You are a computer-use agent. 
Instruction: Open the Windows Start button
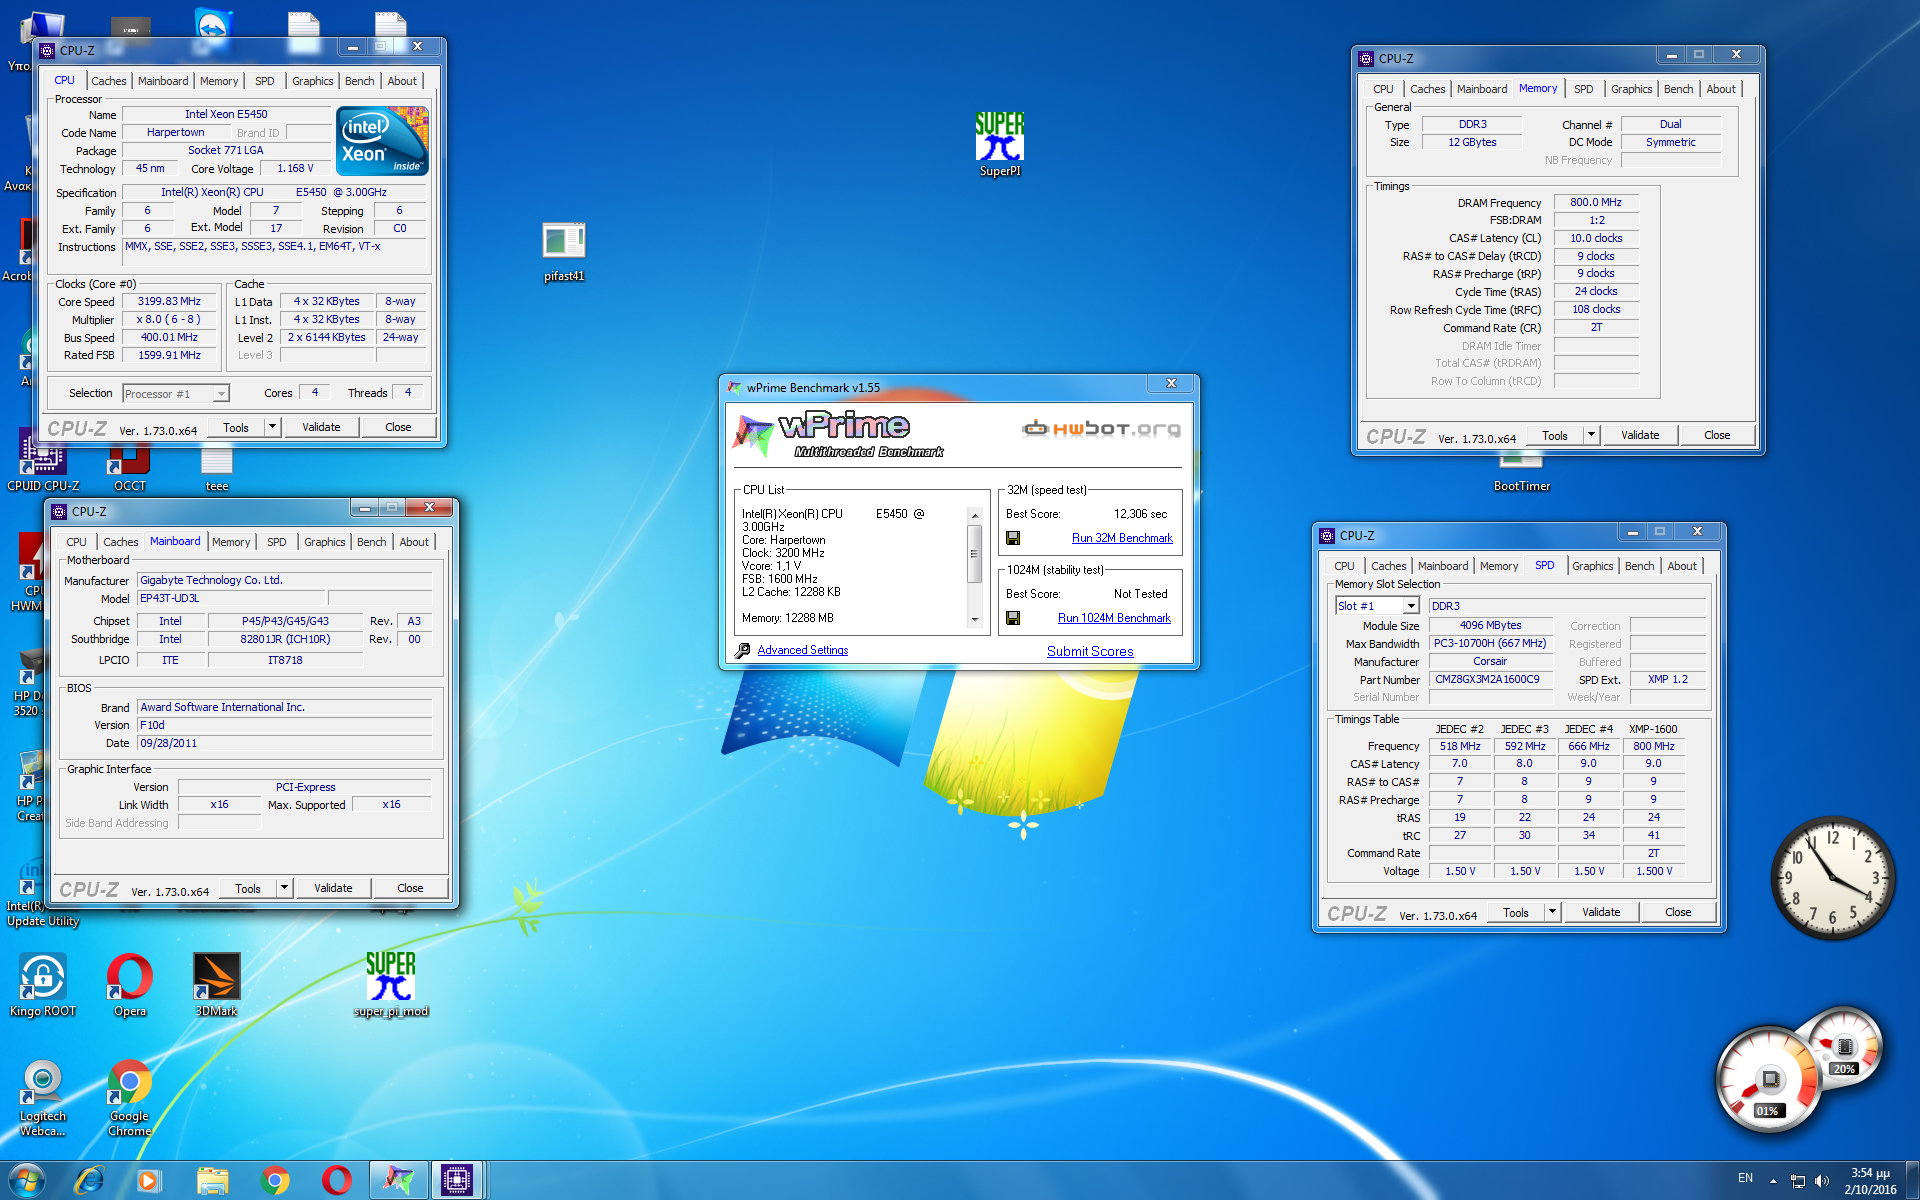26,1180
